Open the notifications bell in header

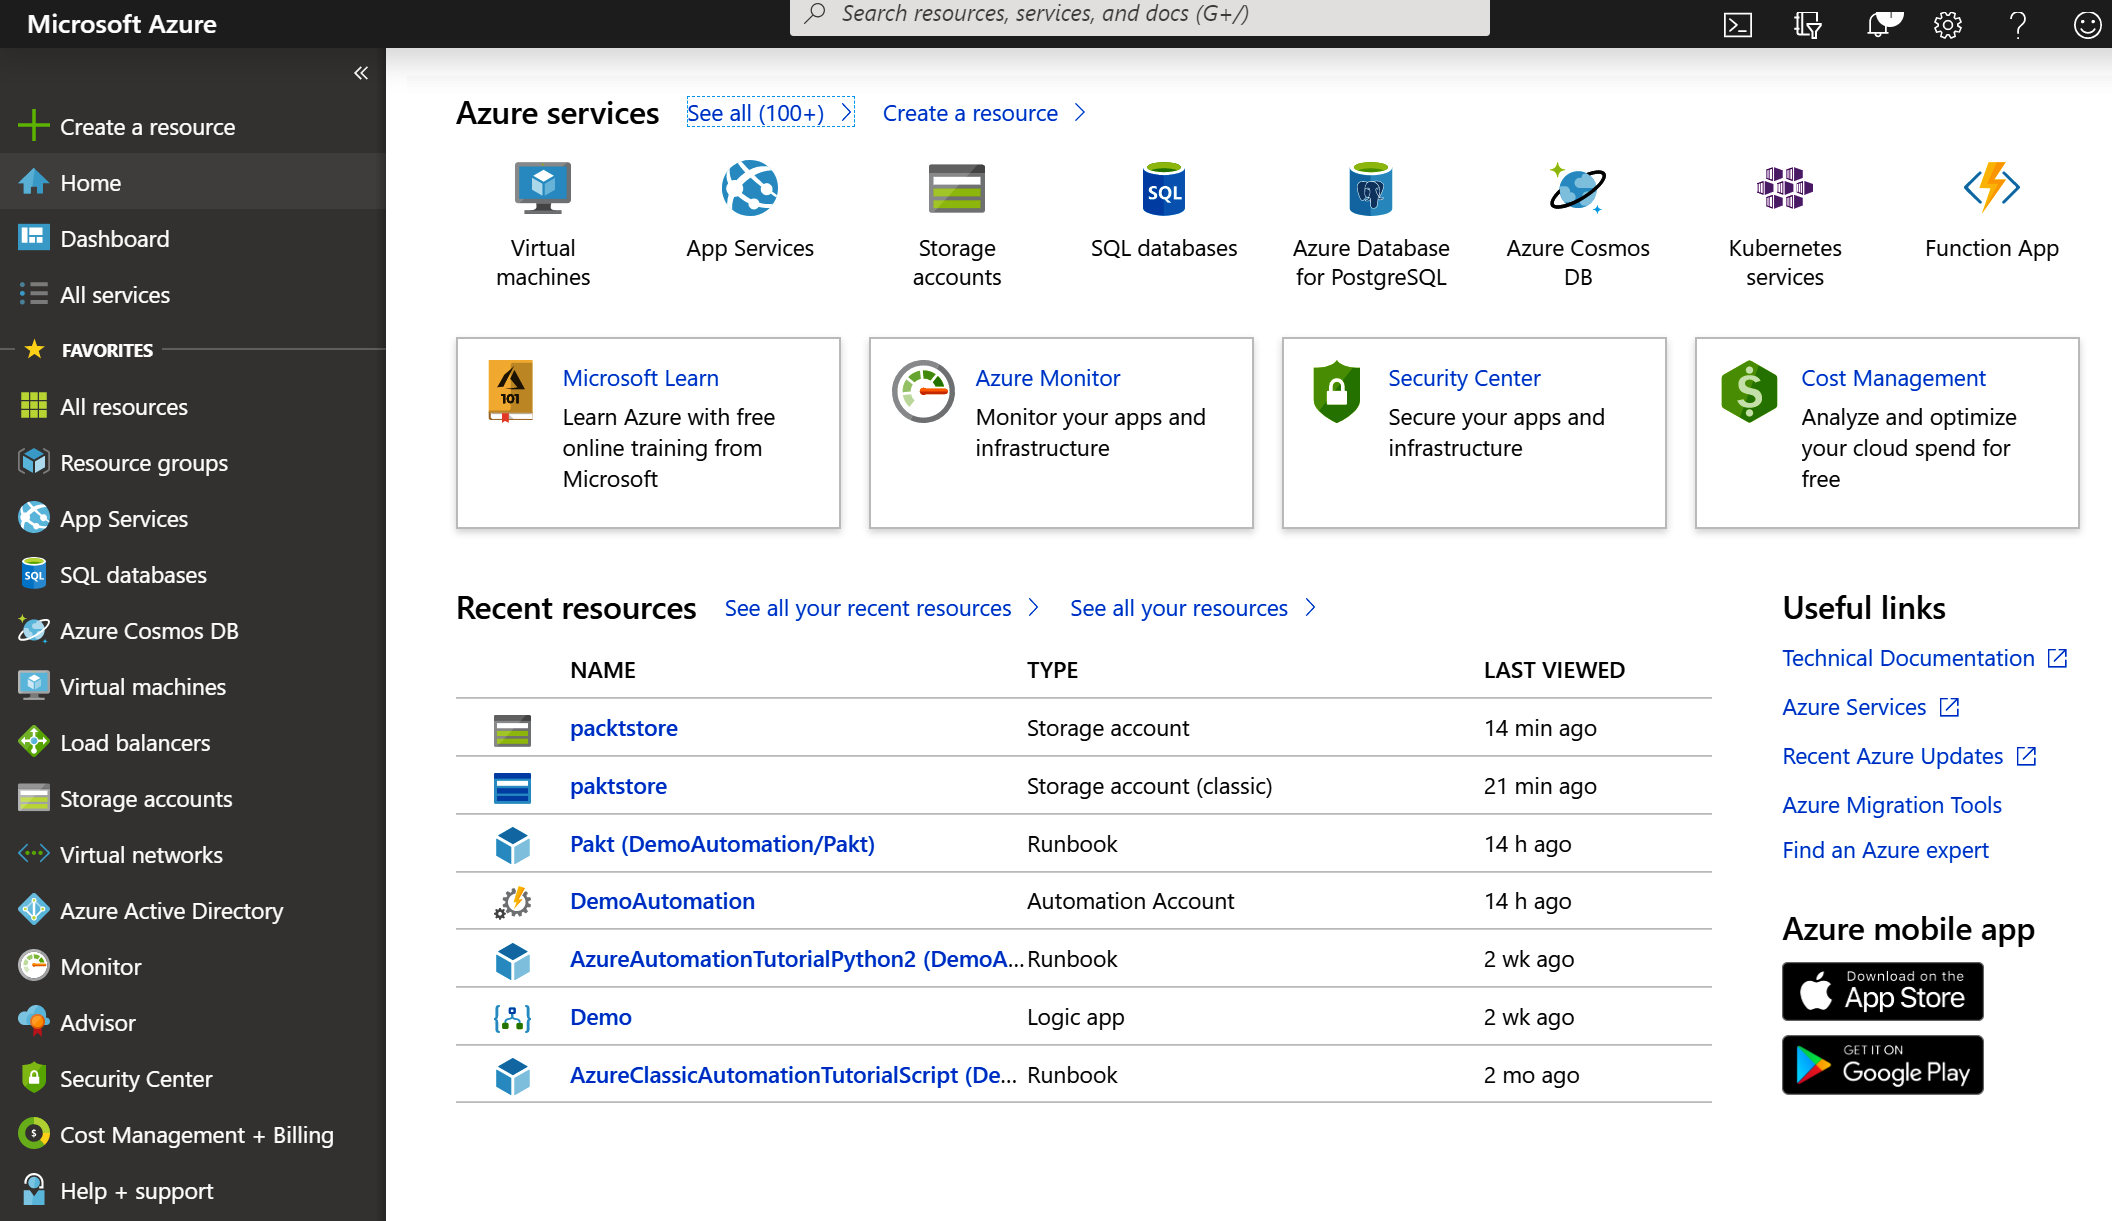click(1882, 24)
